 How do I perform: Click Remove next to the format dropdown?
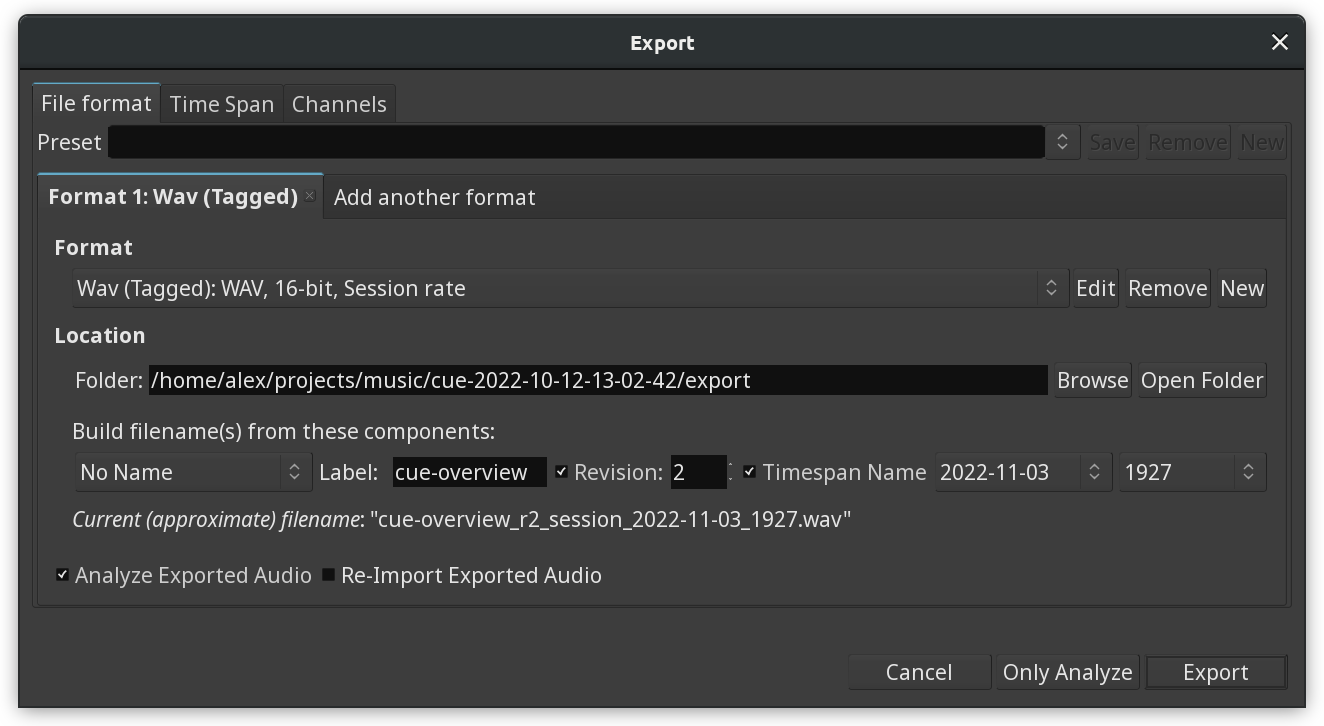click(1167, 288)
